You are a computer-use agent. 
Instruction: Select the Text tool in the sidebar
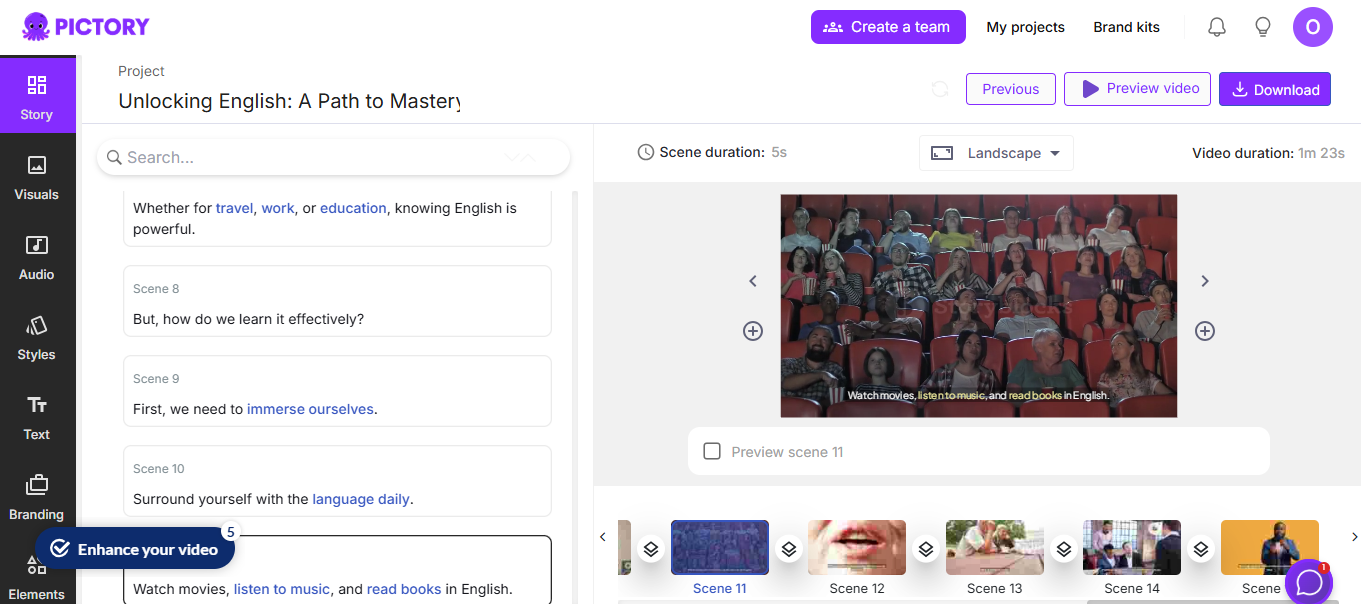[x=37, y=417]
